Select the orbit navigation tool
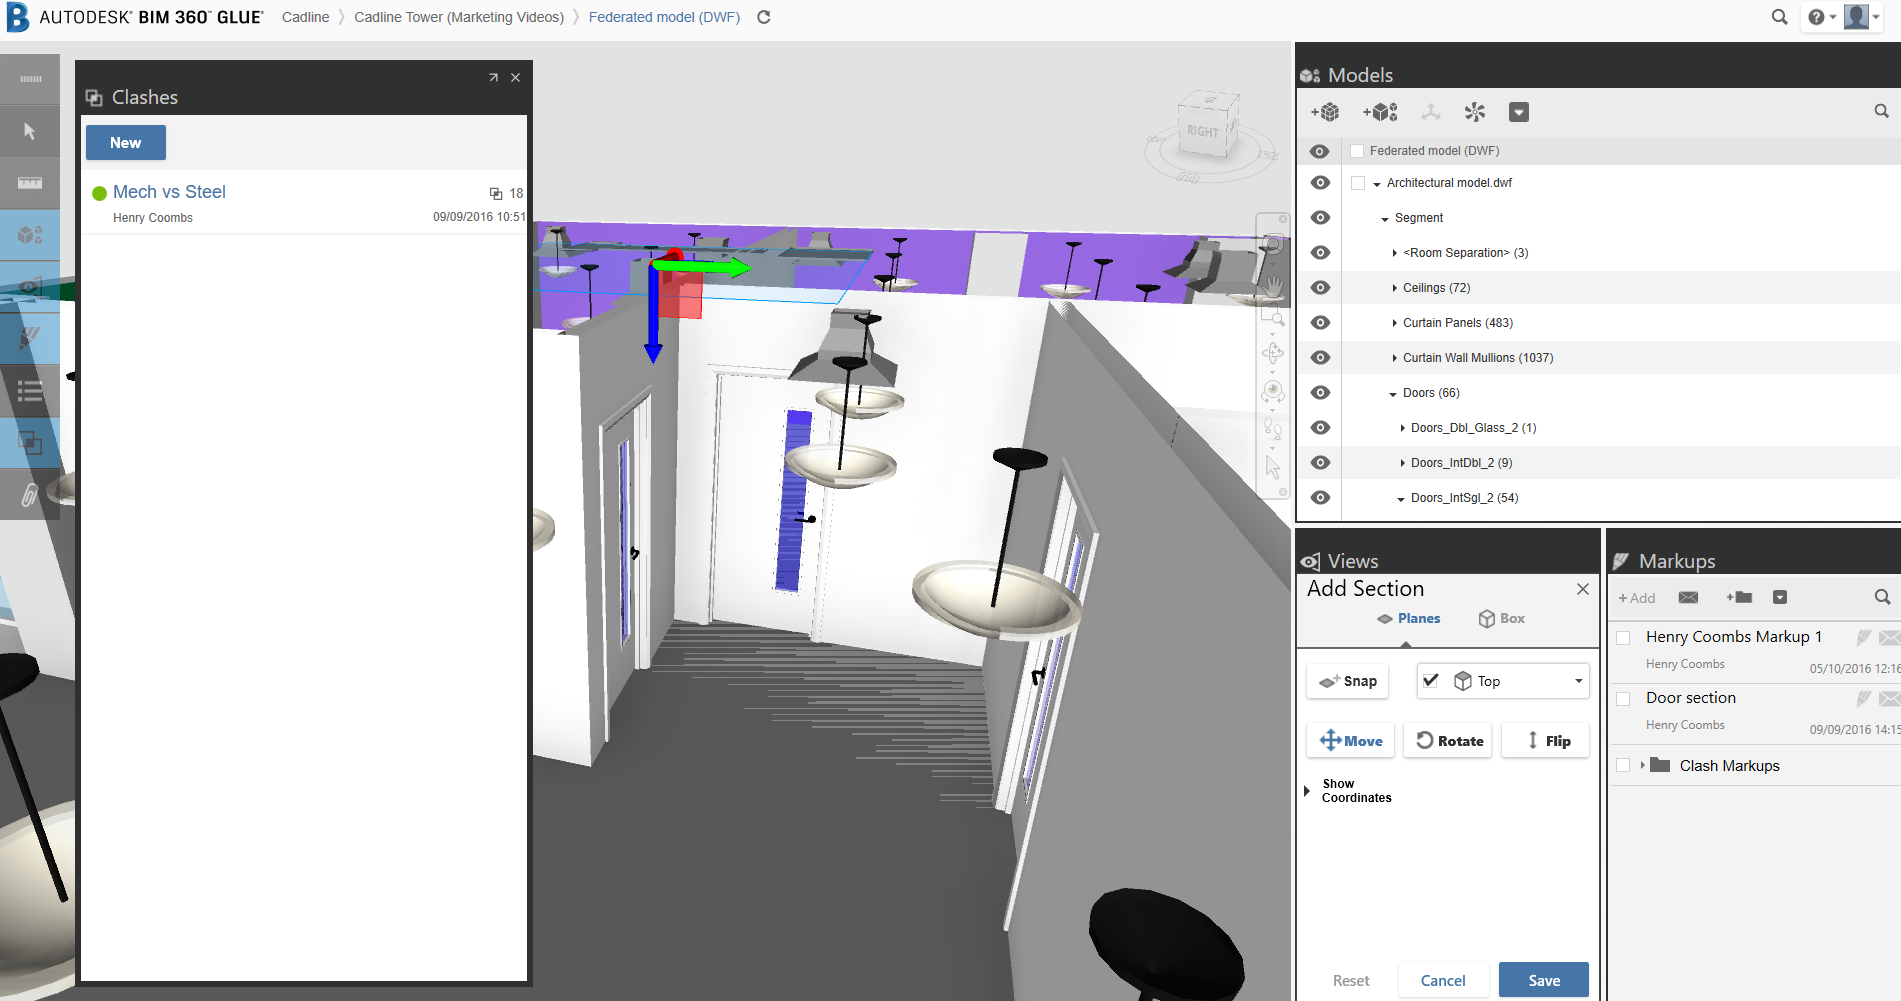The width and height of the screenshot is (1901, 1001). [1273, 353]
